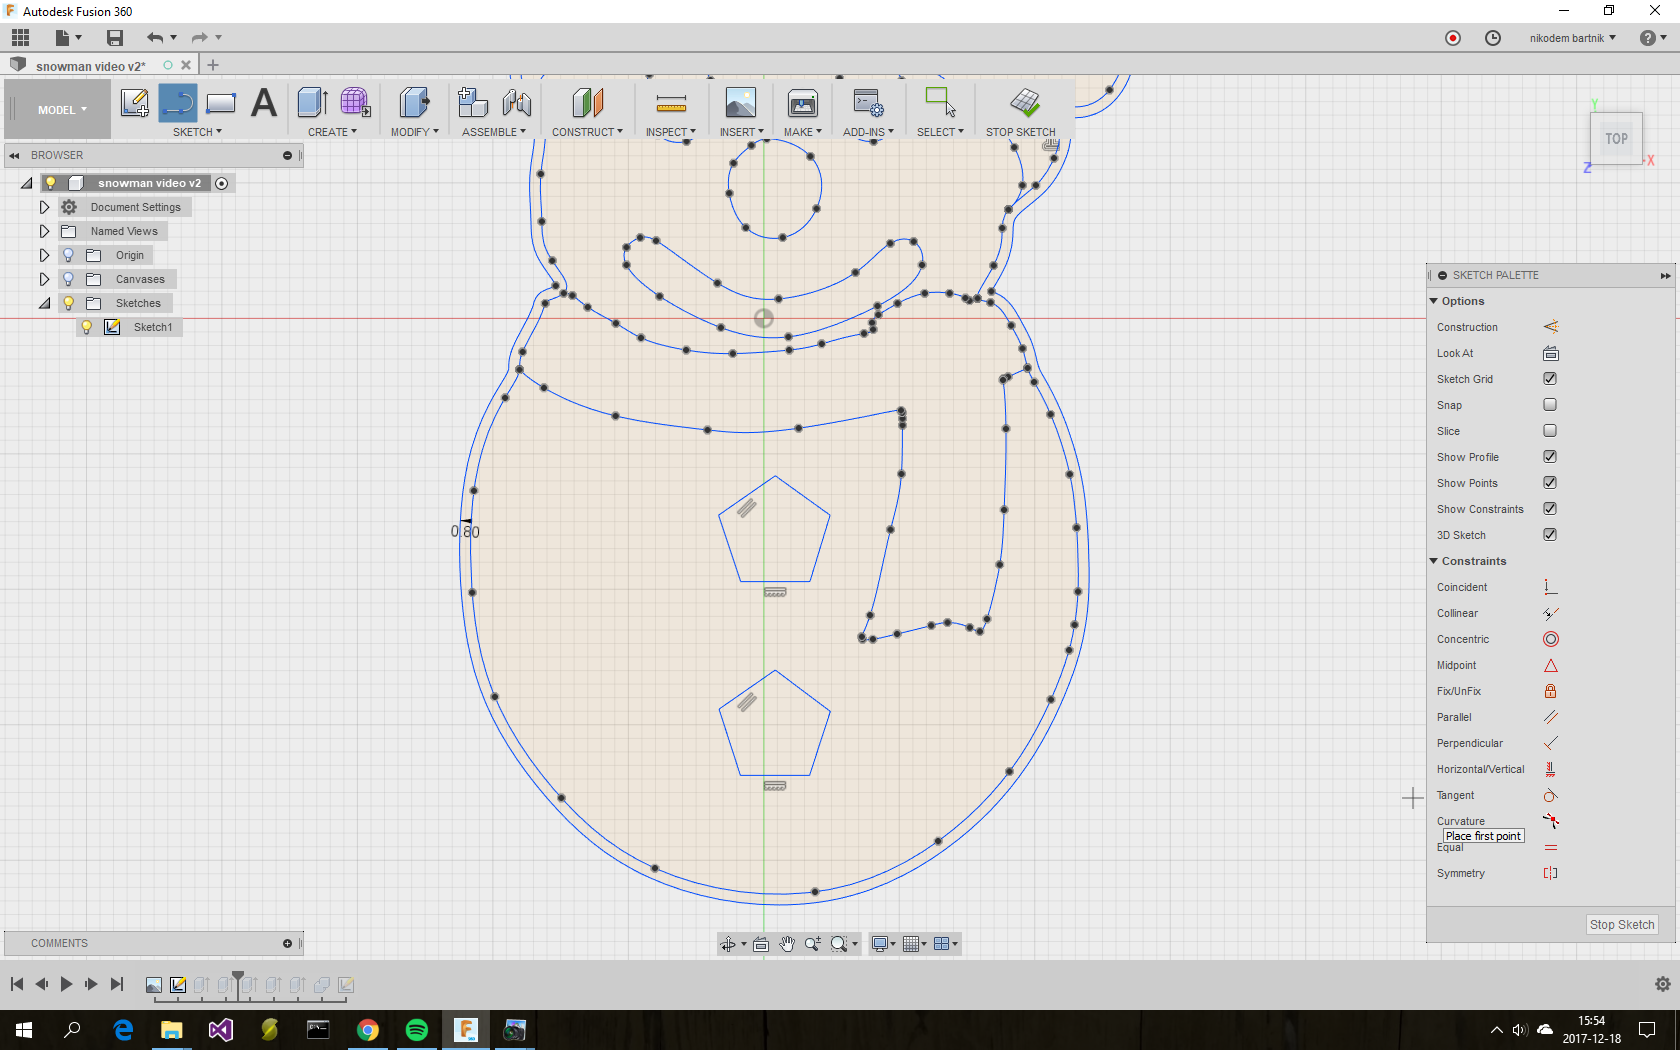Click the Extrude icon in Create group

click(x=313, y=102)
